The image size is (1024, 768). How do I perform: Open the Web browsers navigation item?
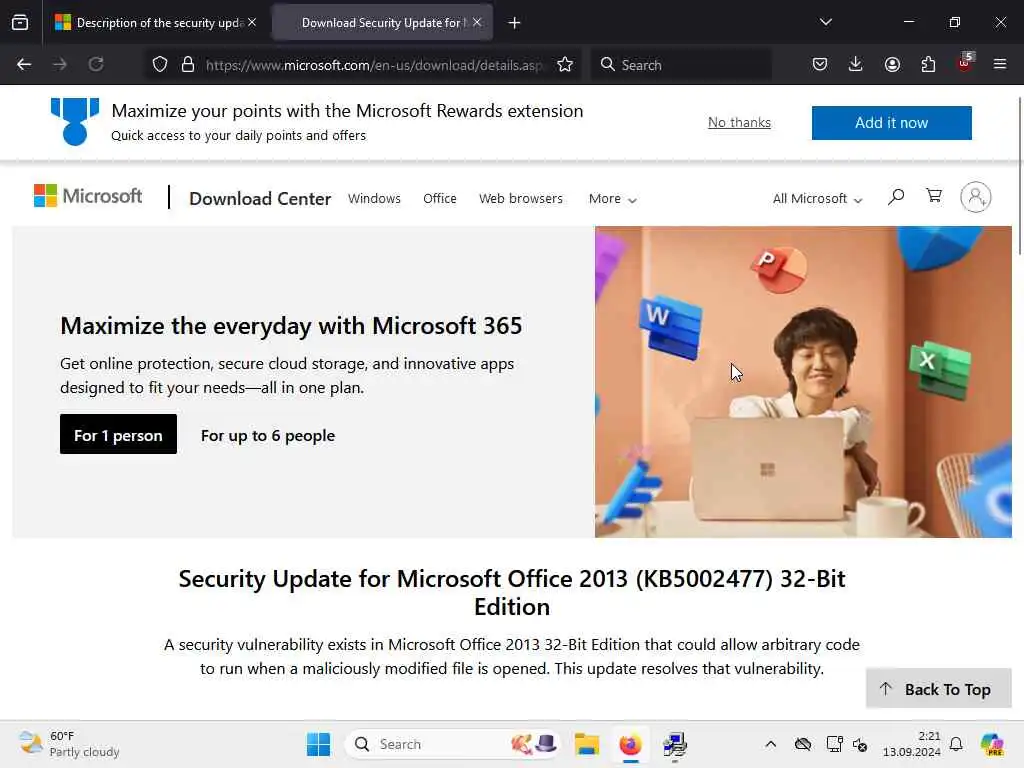[x=520, y=199]
